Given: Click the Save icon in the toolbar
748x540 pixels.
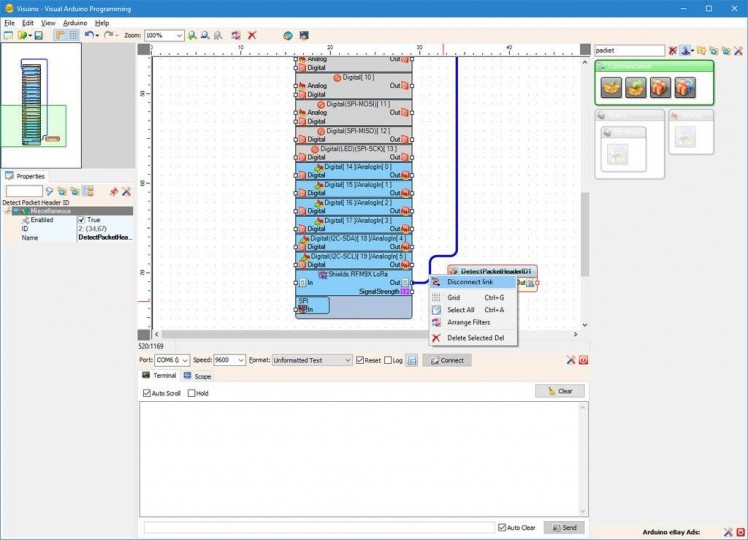Looking at the screenshot, I should 39,35.
